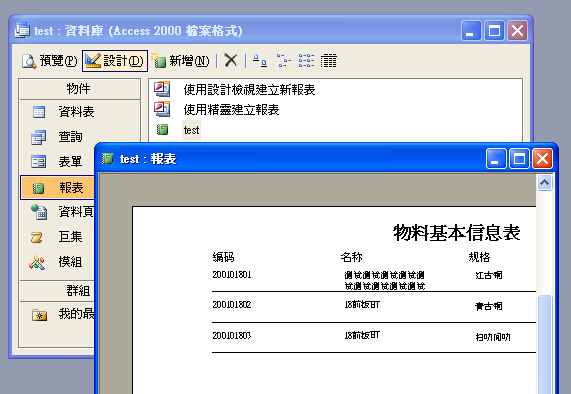
Task: Click report preview scrollbar up arrow
Action: pyautogui.click(x=544, y=182)
